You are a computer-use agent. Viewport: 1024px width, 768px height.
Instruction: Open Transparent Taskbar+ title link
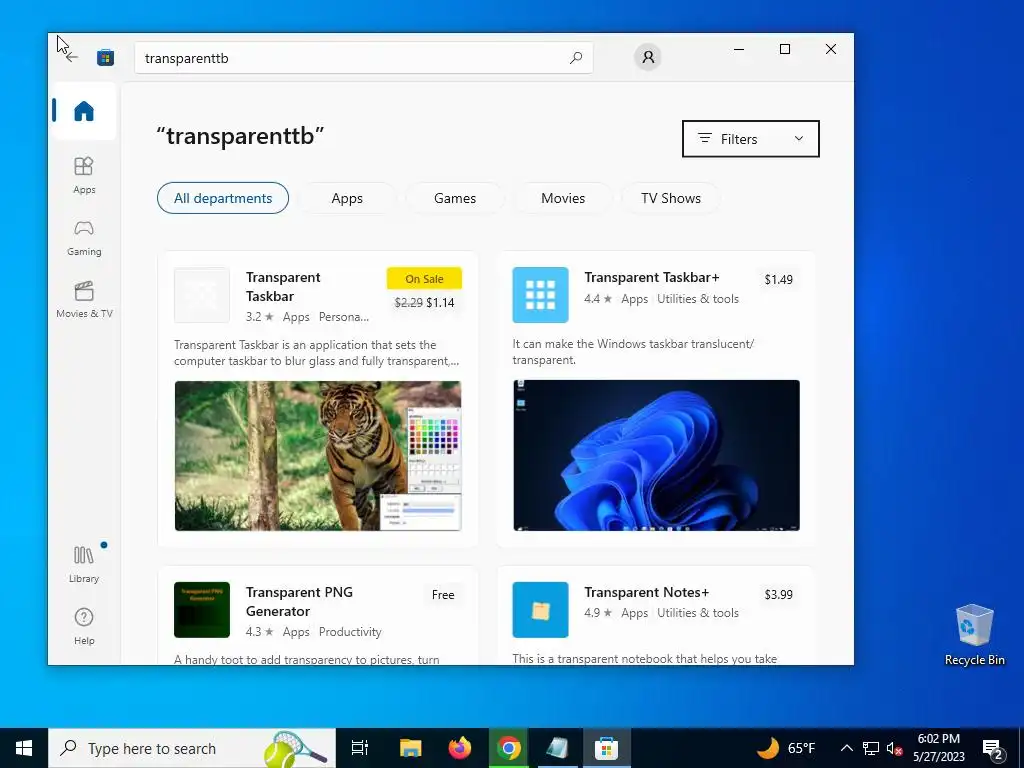tap(652, 277)
